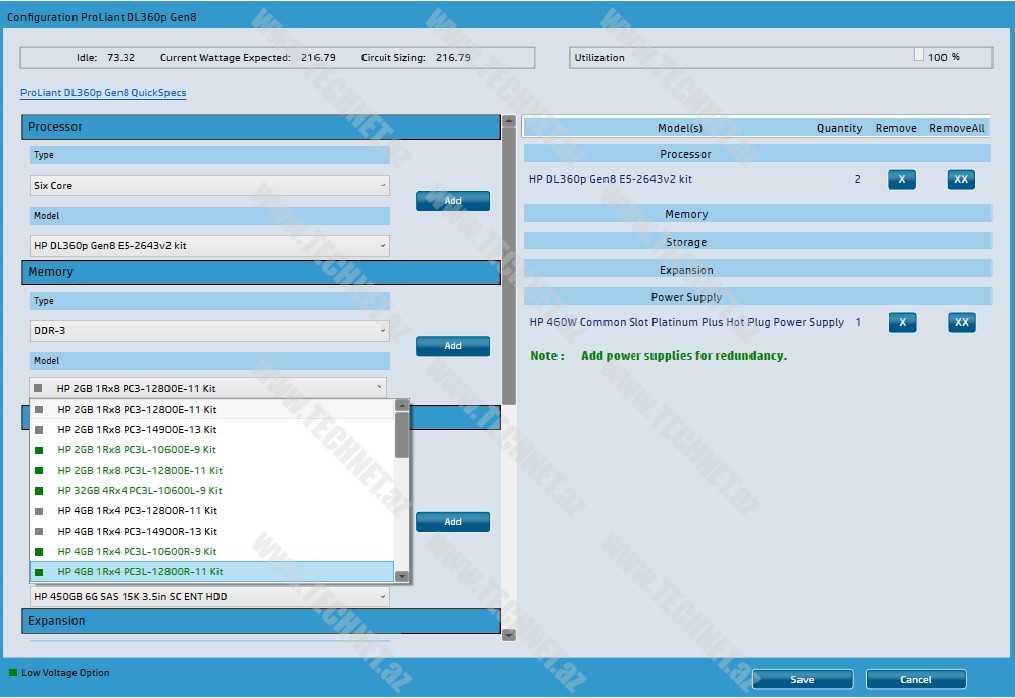Open the HP 450GB SAS HDD dropdown
The image size is (1015, 698).
tap(209, 597)
